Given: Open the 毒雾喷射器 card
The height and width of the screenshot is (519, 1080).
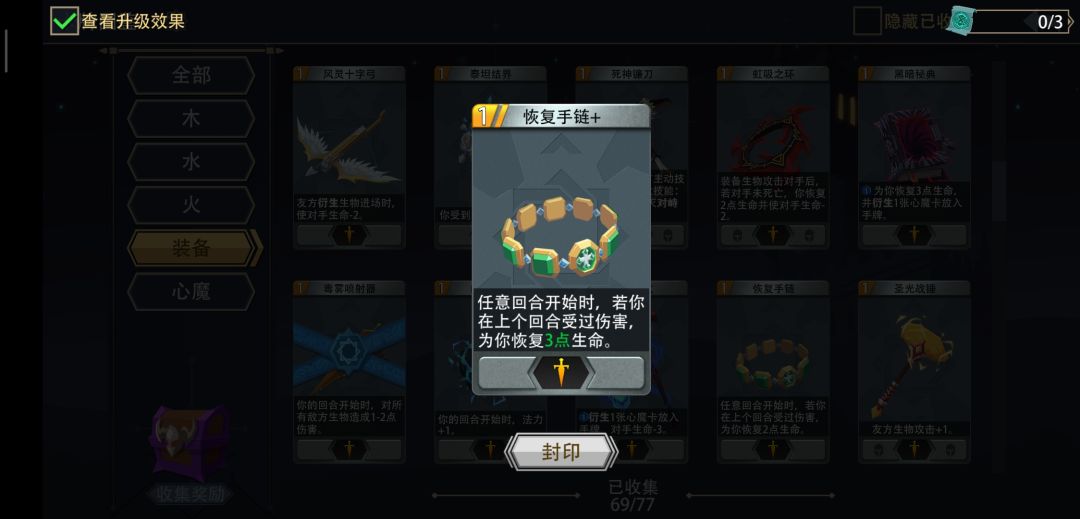Looking at the screenshot, I should (x=349, y=372).
